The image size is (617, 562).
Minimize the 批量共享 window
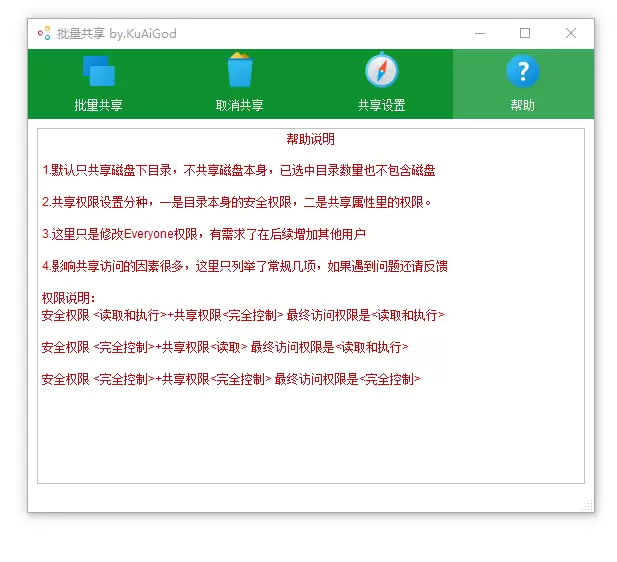[480, 33]
